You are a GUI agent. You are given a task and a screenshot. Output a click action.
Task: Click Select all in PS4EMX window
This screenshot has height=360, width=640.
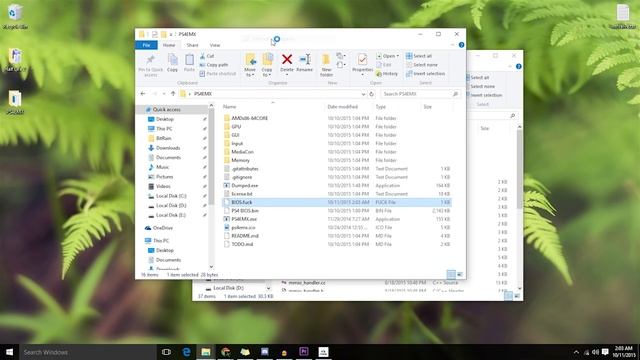coord(419,56)
